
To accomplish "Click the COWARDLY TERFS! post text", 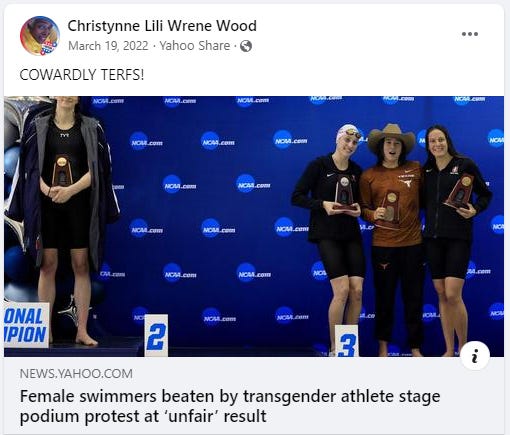I will 82,75.
